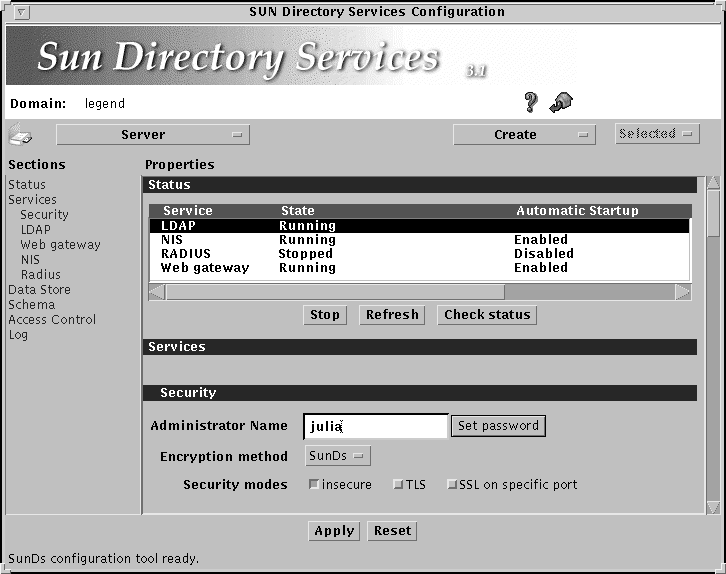This screenshot has height=574, width=726.
Task: Enable SSL on specific port checkbox
Action: (452, 485)
